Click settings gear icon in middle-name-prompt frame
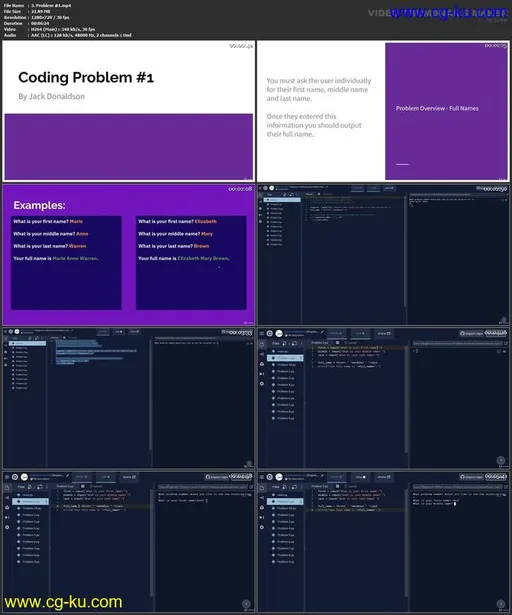 point(262,527)
